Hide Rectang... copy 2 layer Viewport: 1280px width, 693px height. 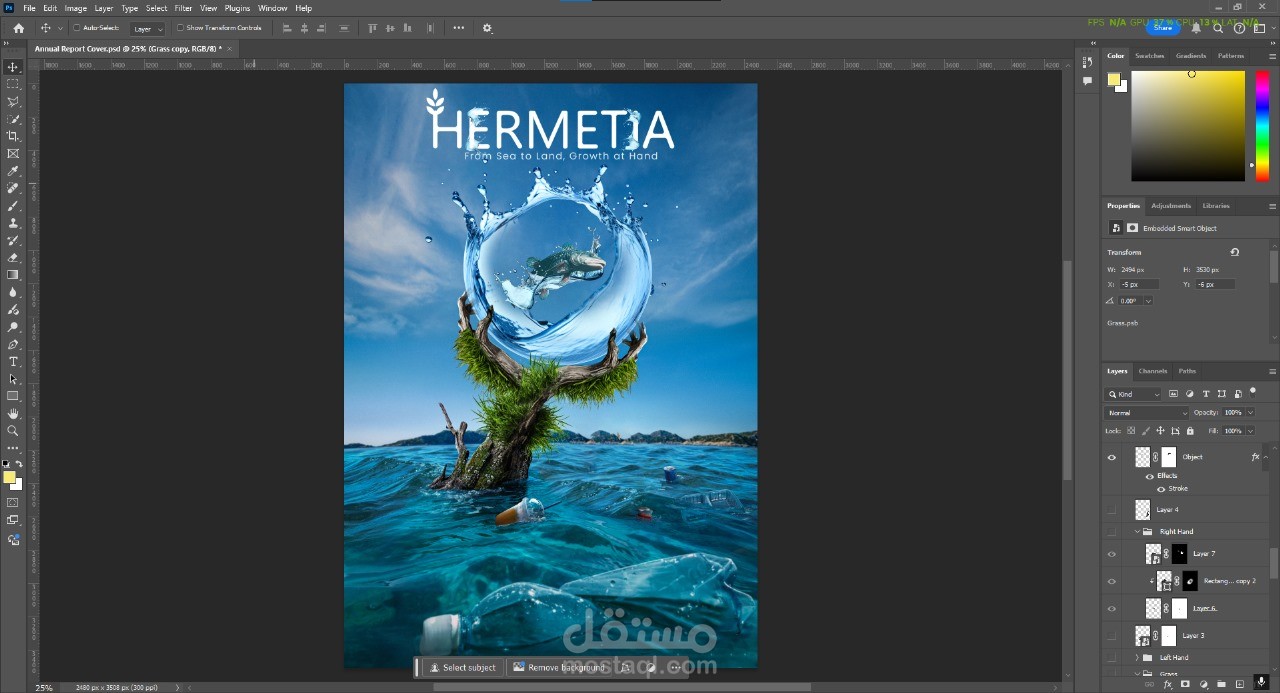point(1111,581)
